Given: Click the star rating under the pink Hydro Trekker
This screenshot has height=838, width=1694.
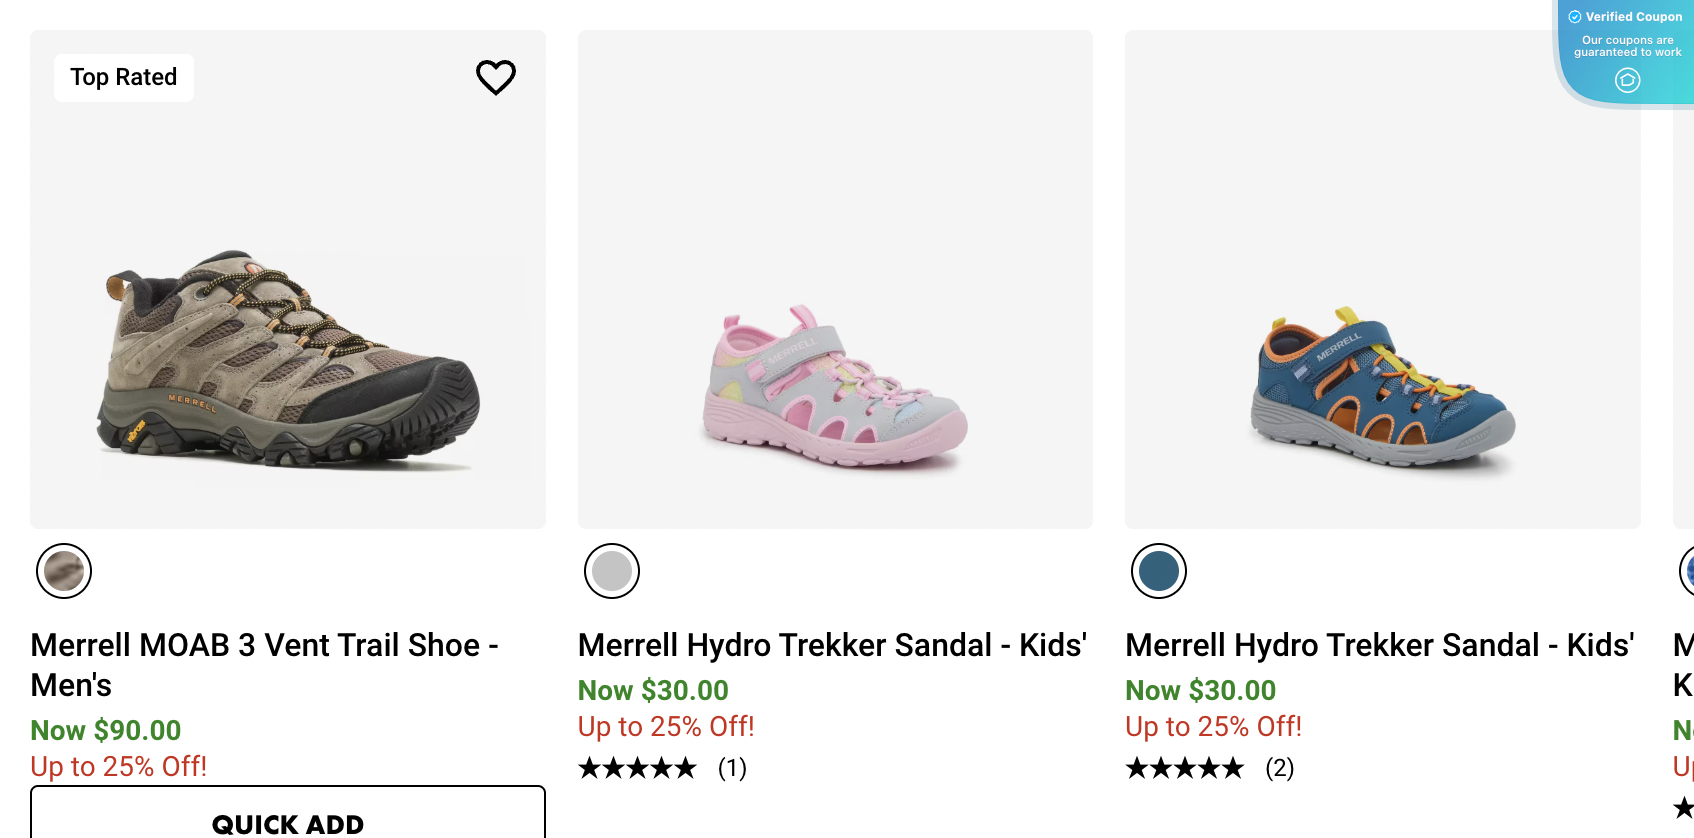Looking at the screenshot, I should [x=637, y=768].
